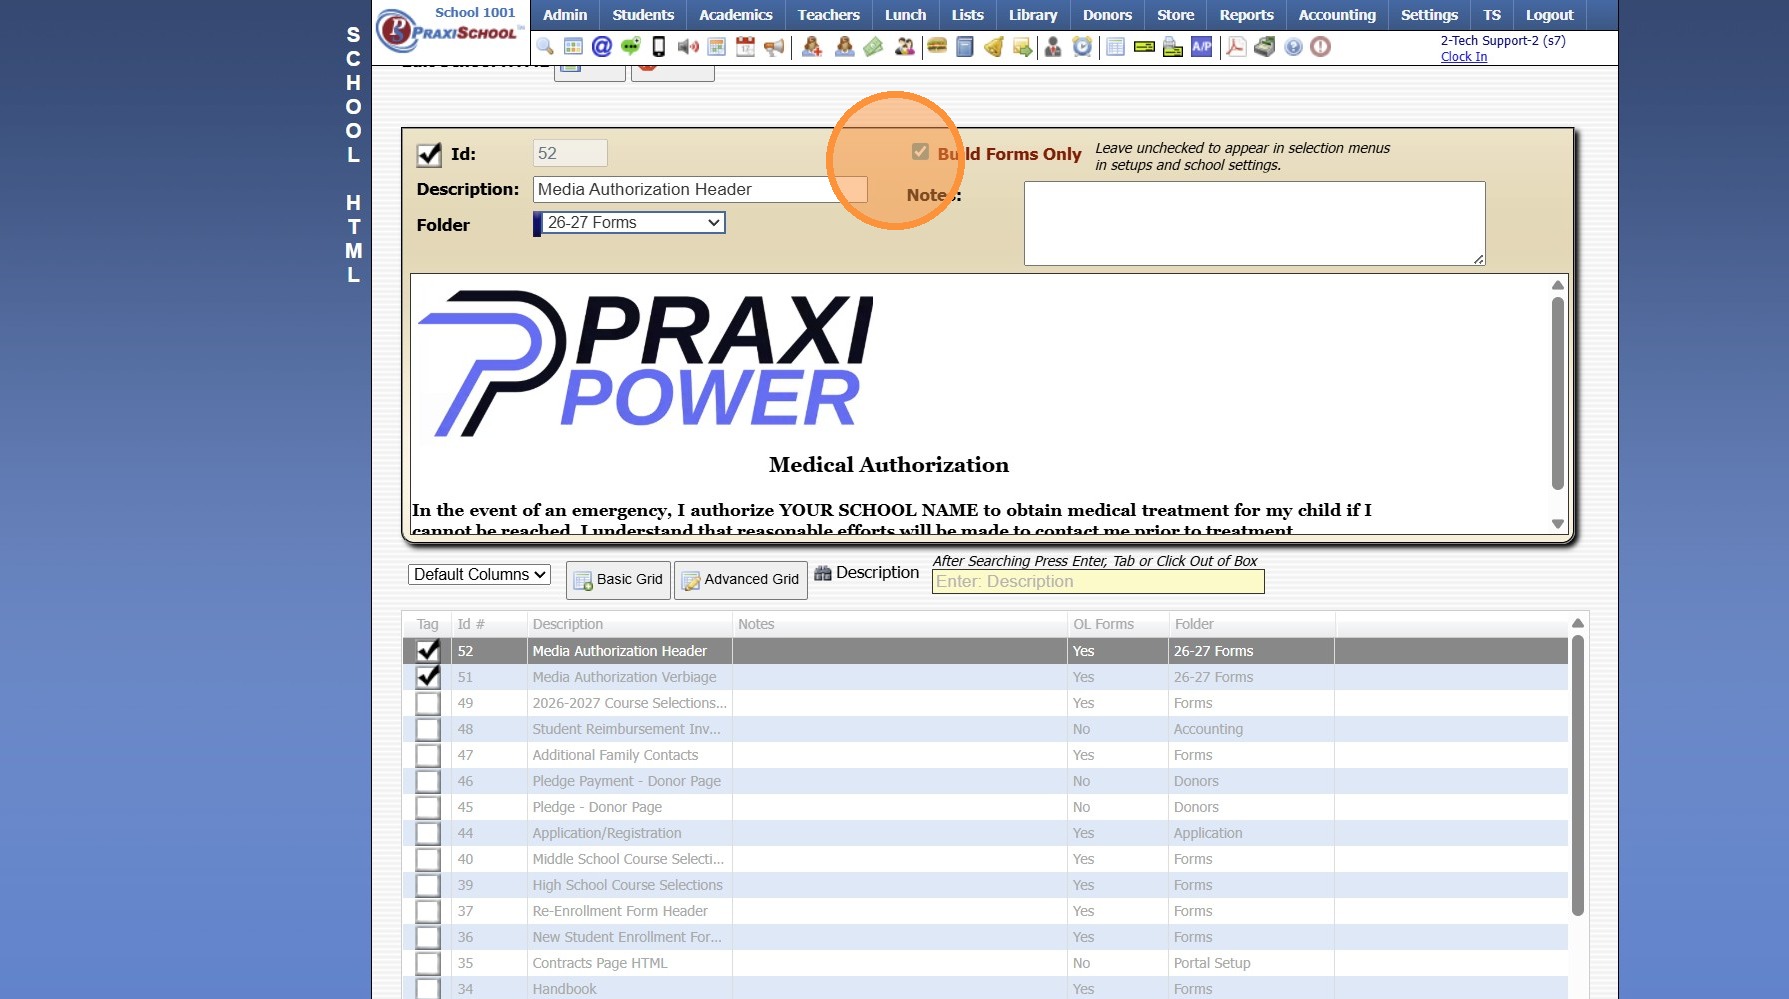Open the Students menu
Image resolution: width=1789 pixels, height=999 pixels.
(643, 15)
